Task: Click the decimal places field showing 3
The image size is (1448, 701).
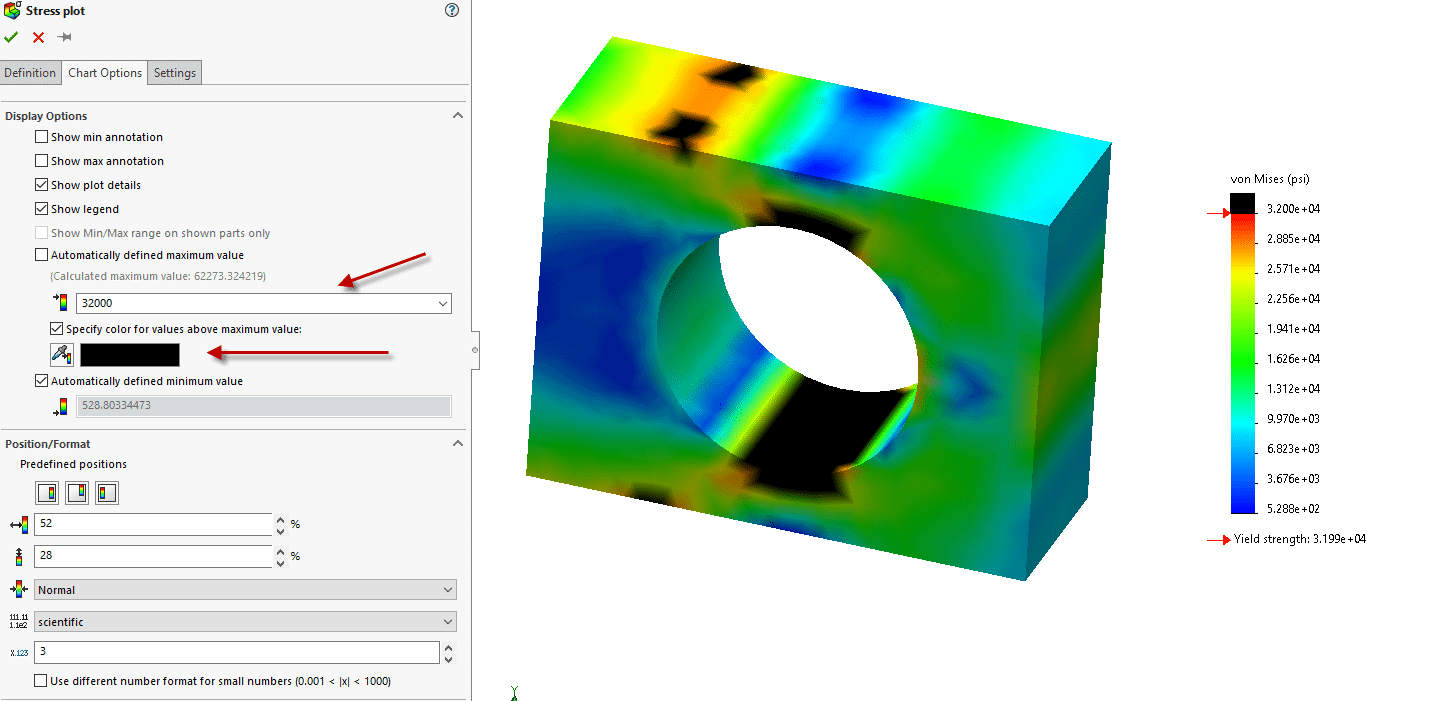Action: 236,652
